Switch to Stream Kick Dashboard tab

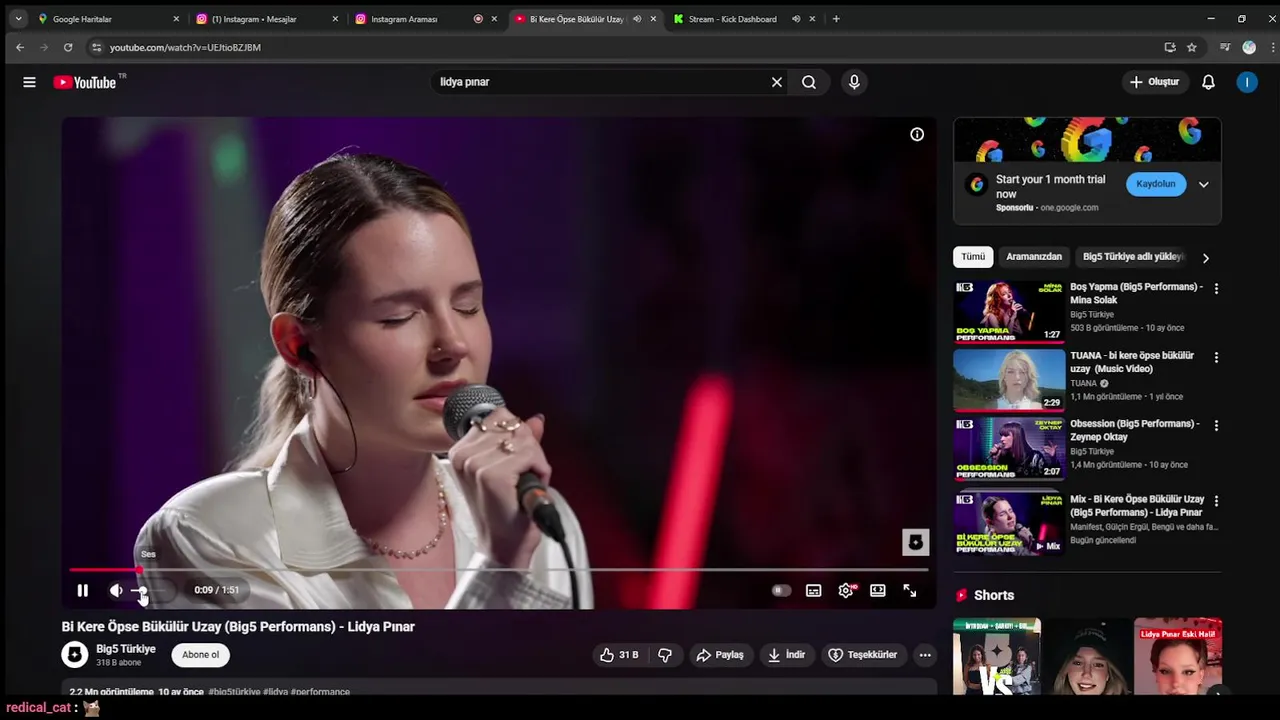coord(745,19)
